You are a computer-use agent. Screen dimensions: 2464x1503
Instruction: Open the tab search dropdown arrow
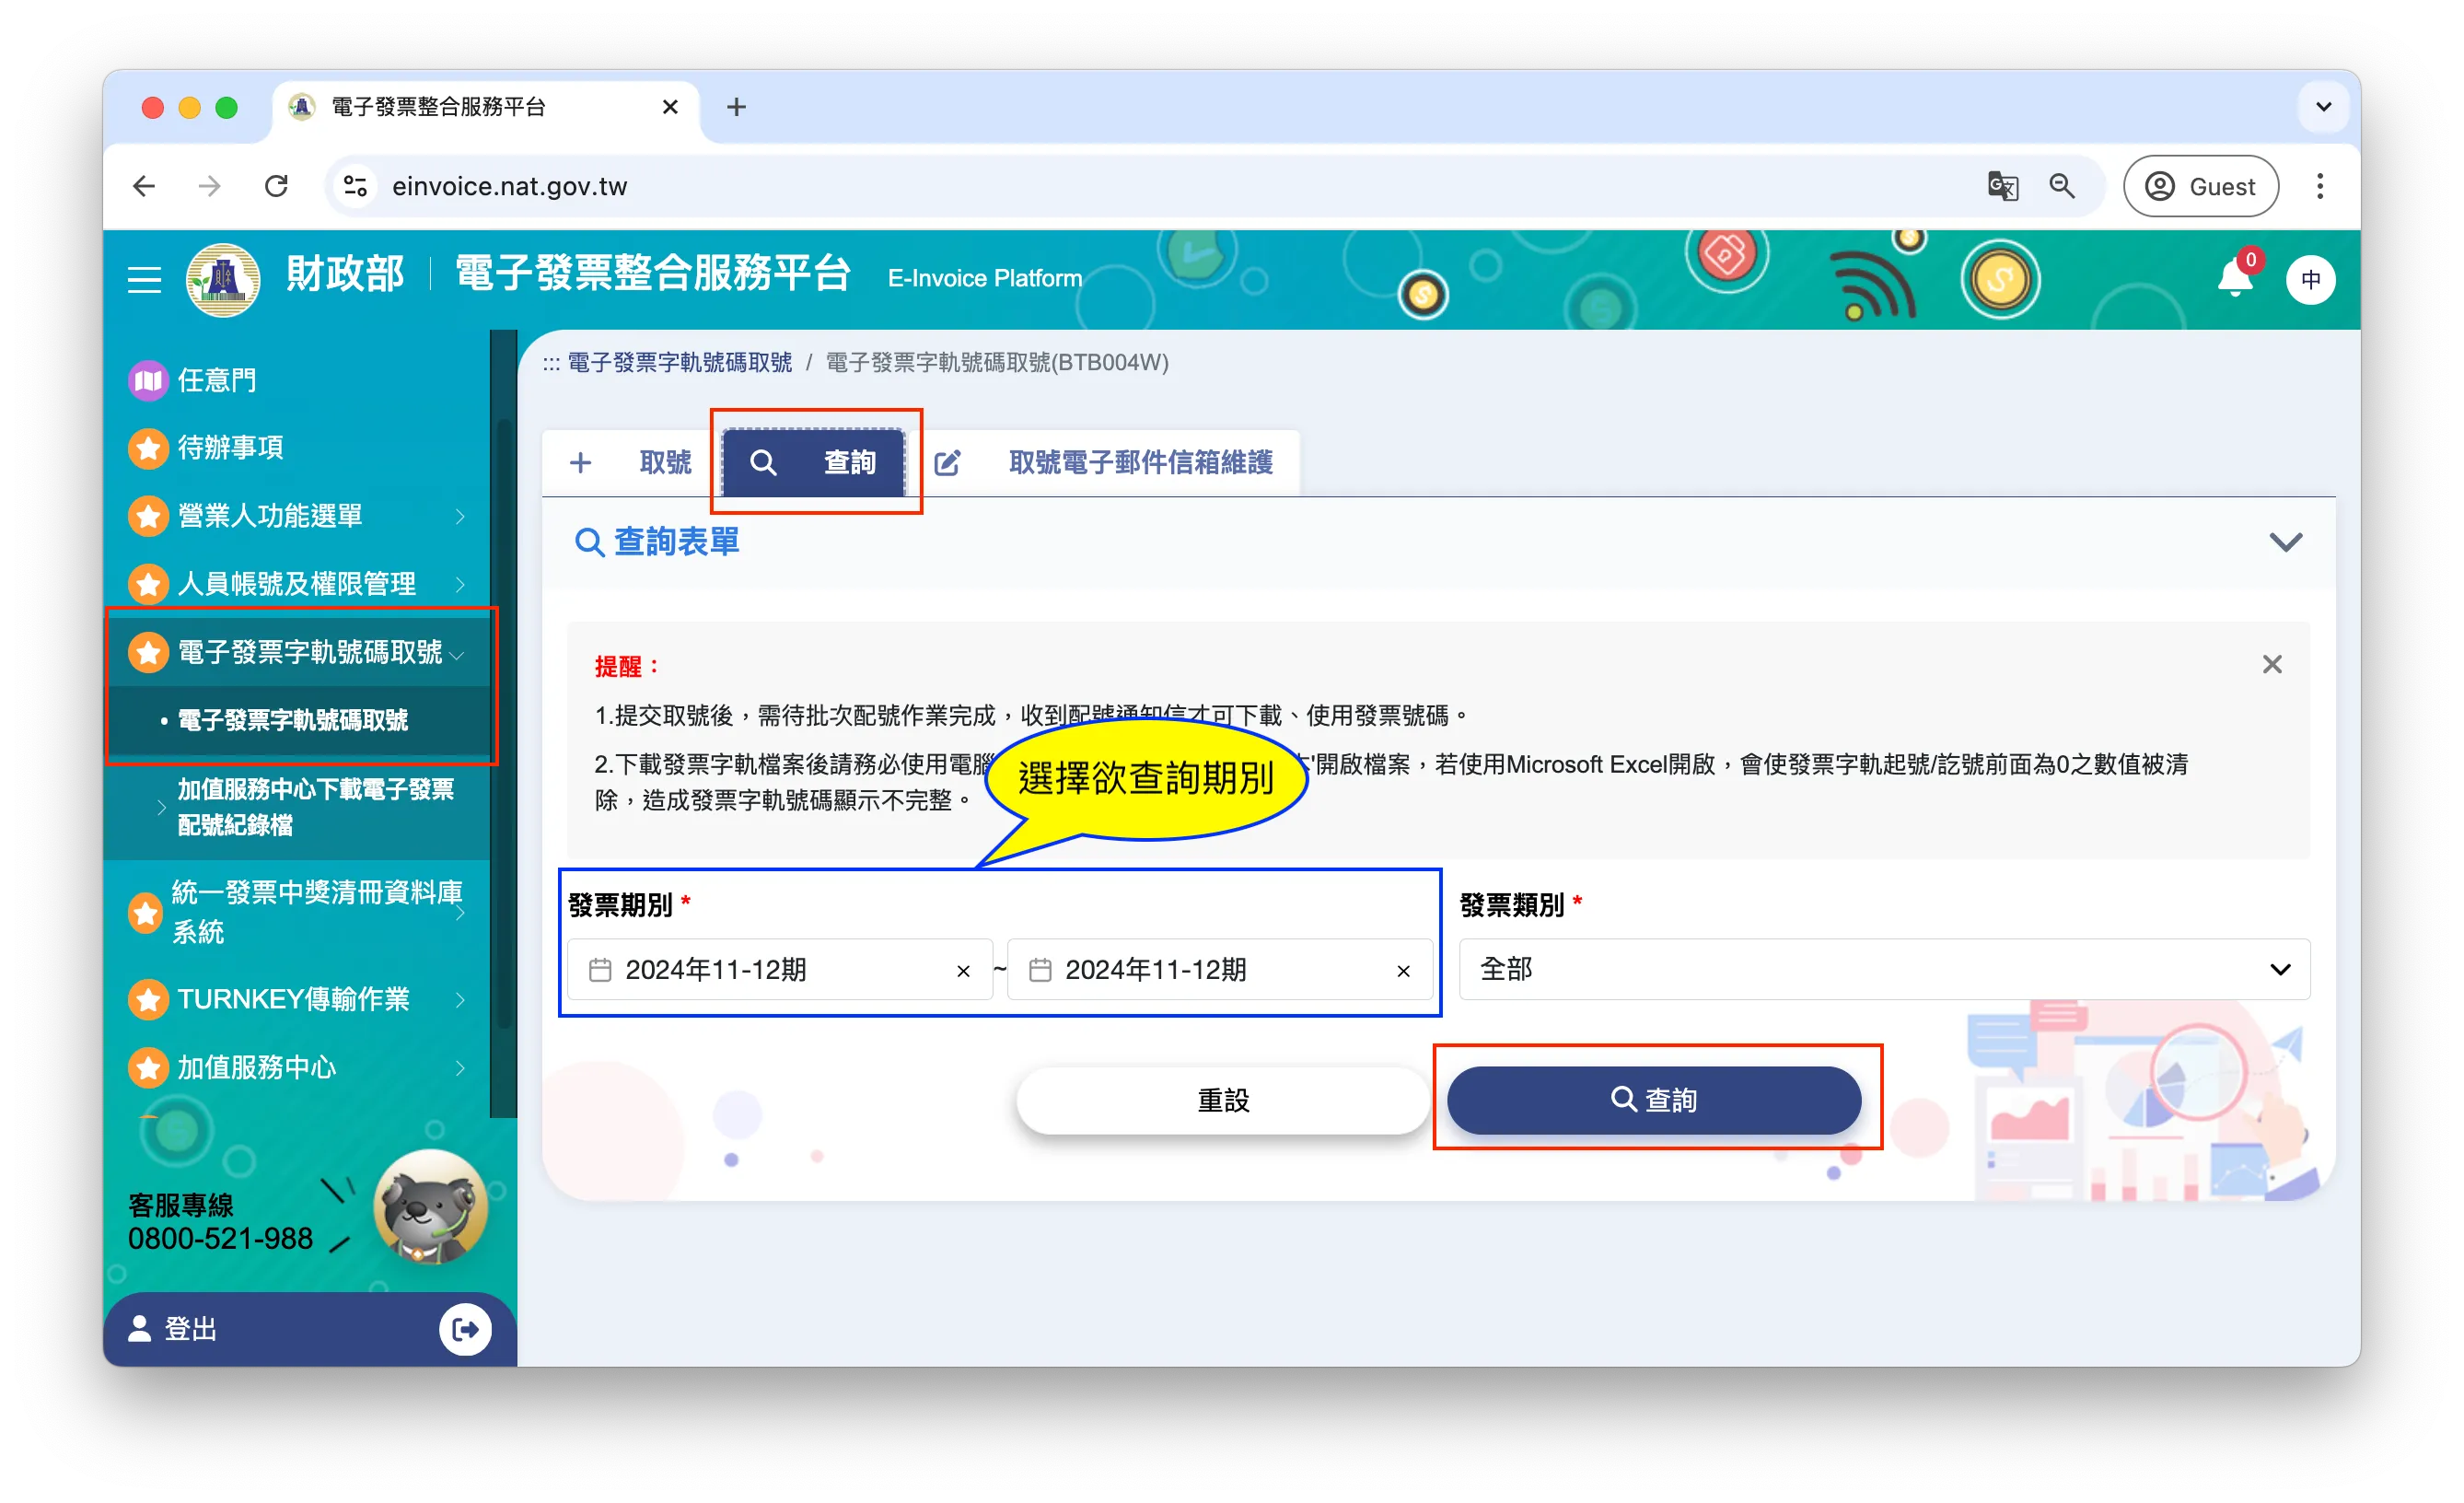2323,107
